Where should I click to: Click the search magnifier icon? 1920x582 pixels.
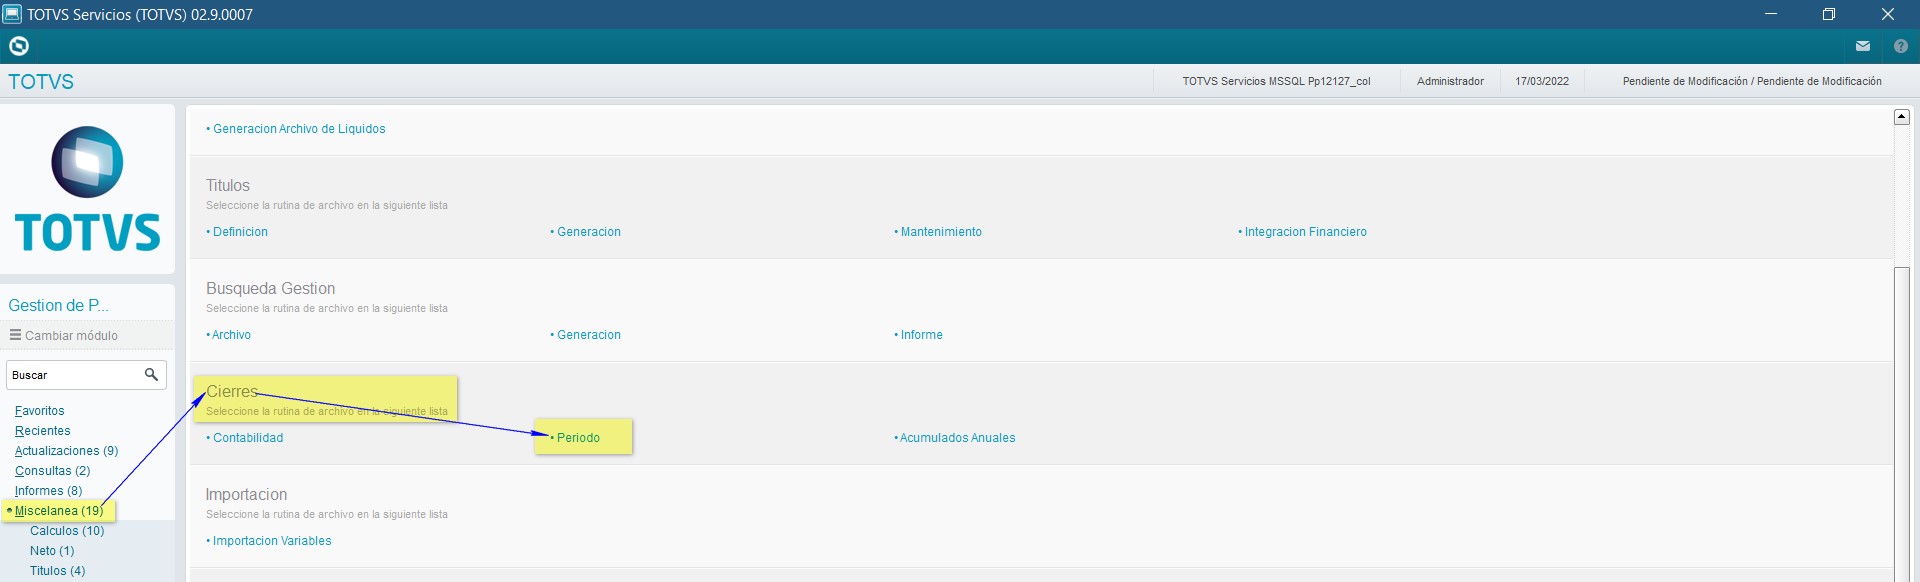151,375
